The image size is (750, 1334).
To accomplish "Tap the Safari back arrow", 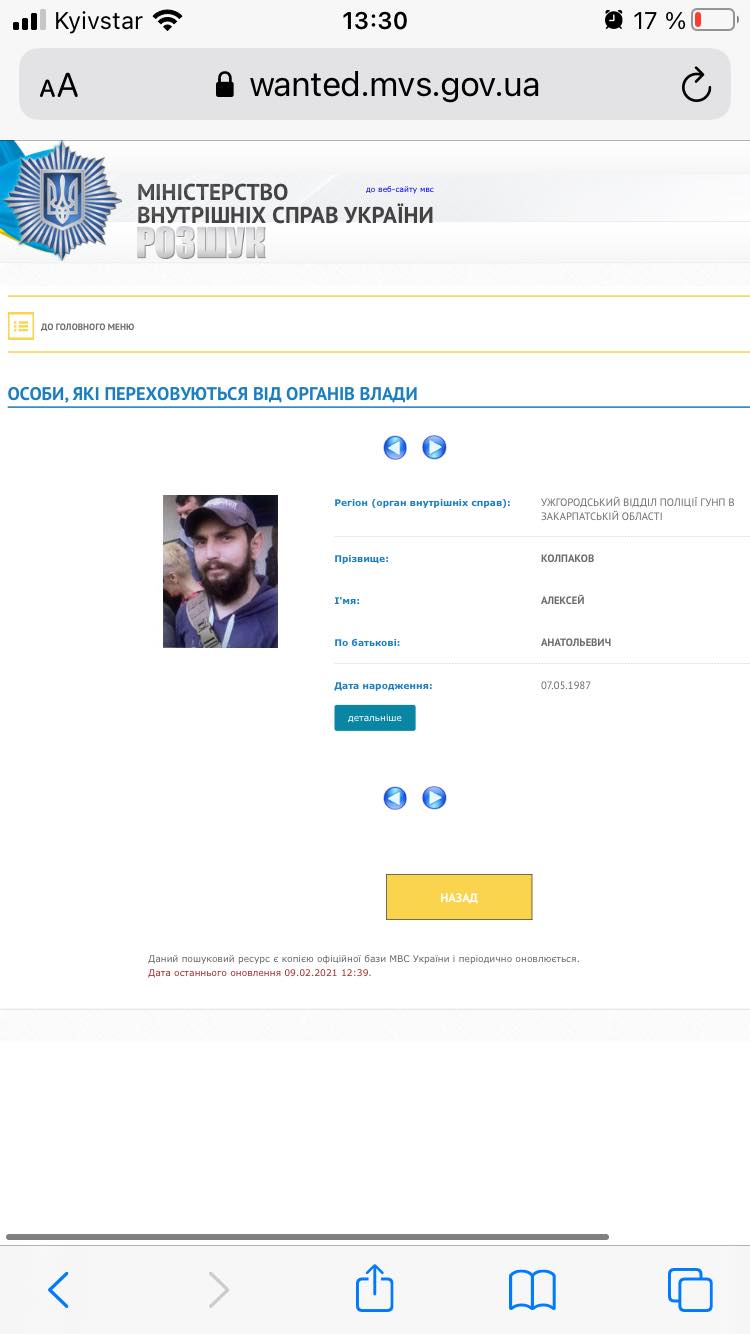I will point(58,1290).
